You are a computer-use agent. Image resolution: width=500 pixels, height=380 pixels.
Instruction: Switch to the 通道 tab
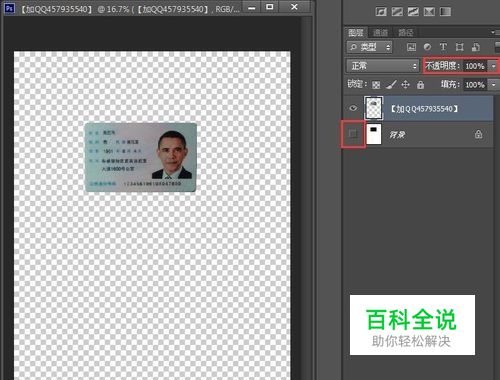tap(380, 32)
